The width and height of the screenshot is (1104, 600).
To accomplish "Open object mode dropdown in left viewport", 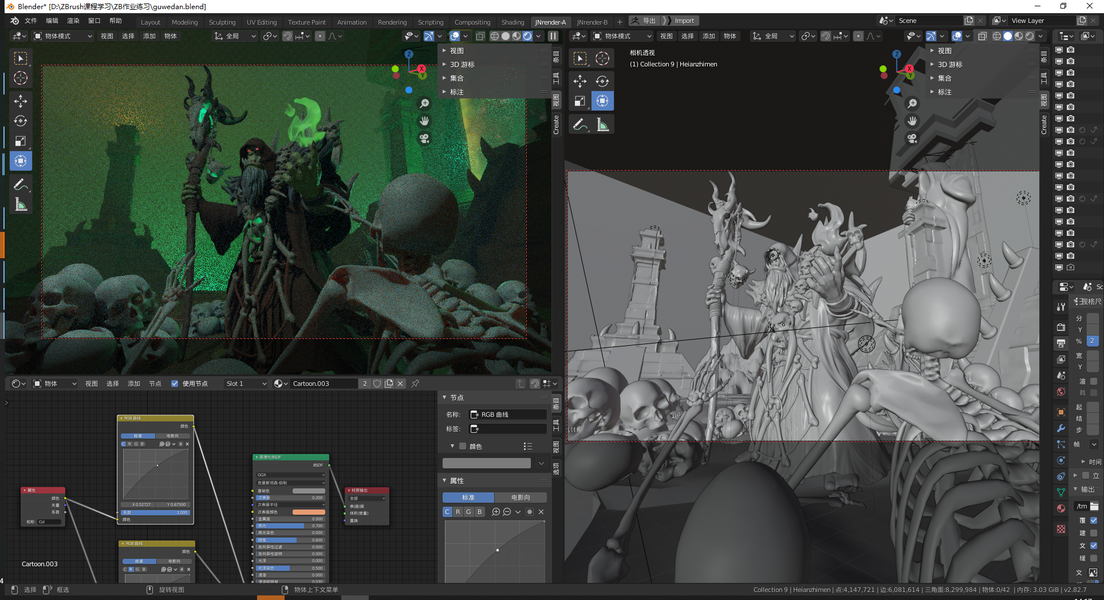I will coord(63,36).
